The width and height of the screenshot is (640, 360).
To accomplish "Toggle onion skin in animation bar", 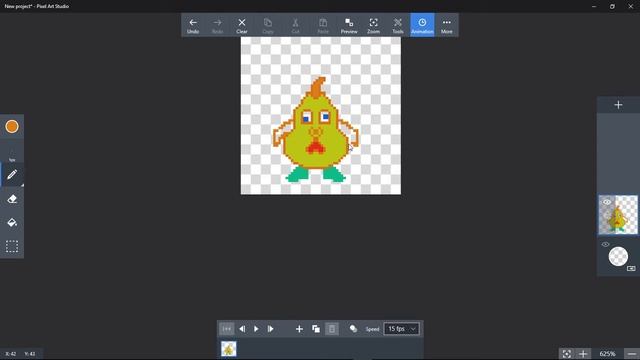I will pos(353,329).
